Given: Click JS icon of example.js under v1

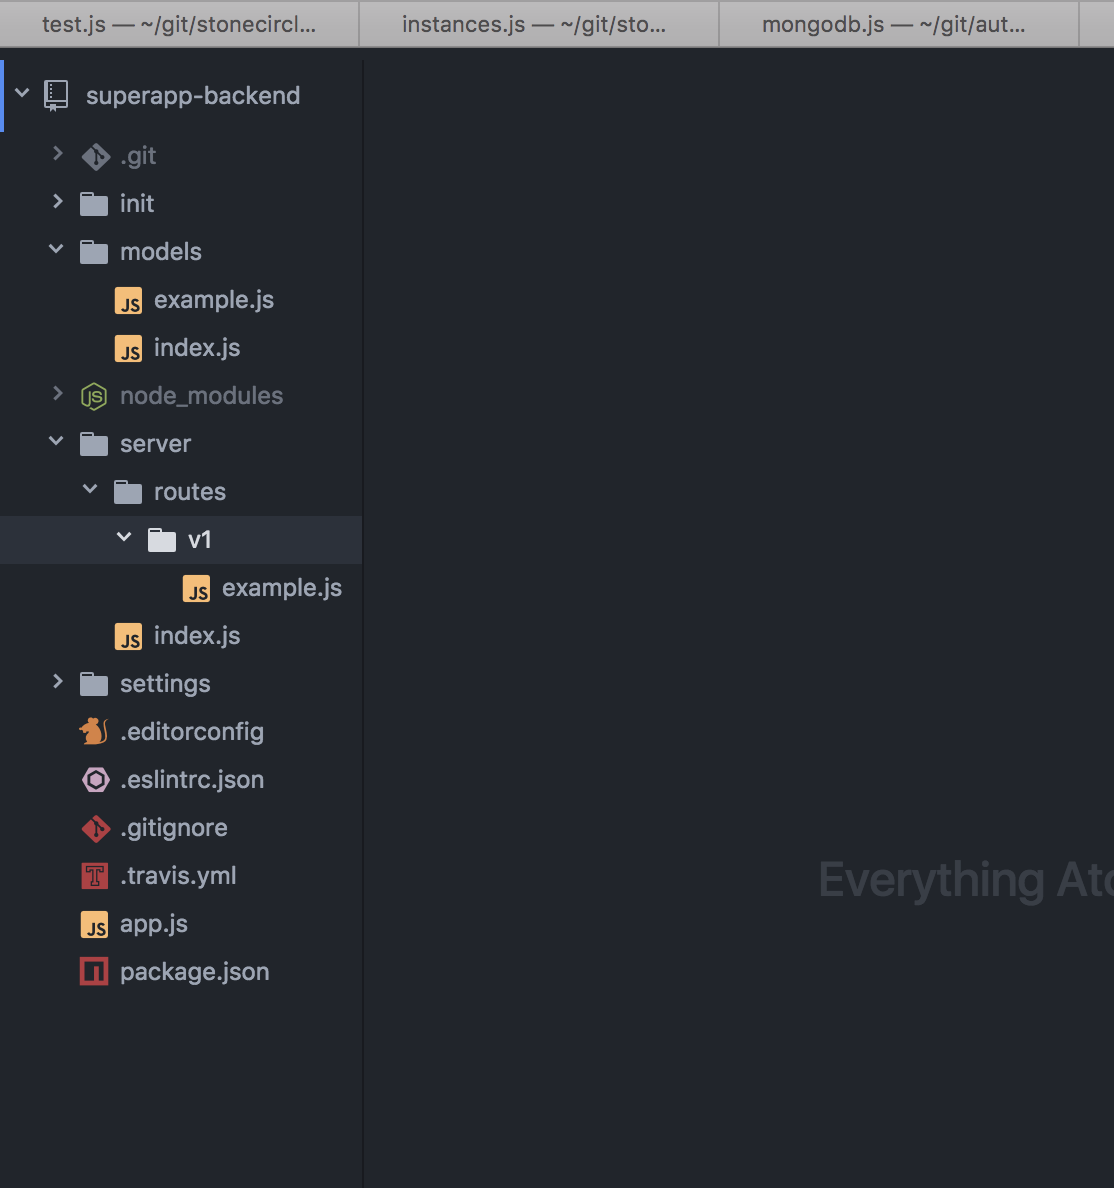Looking at the screenshot, I should coord(197,589).
